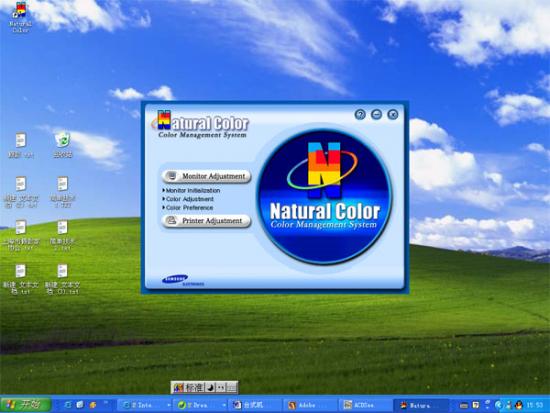The image size is (550, 413).
Task: Click the Natural Color taskbar button
Action: click(x=421, y=405)
